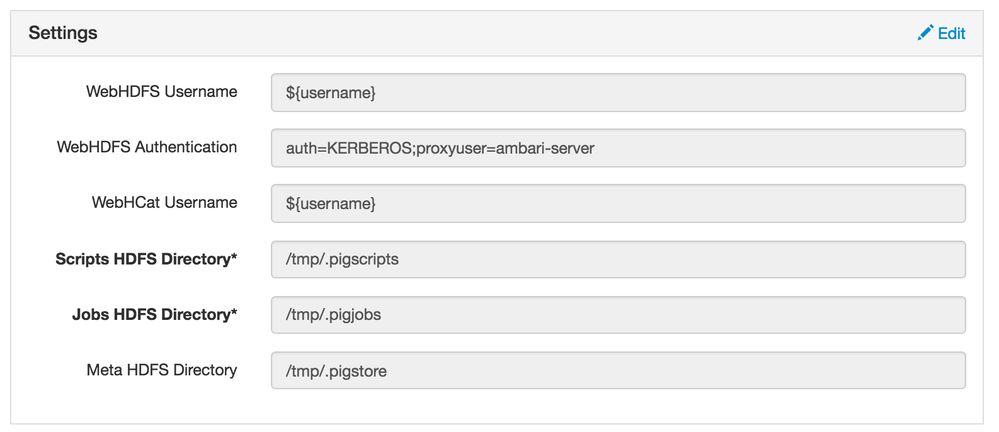The image size is (999, 432).
Task: Click the Meta HDFS Directory label
Action: (162, 370)
